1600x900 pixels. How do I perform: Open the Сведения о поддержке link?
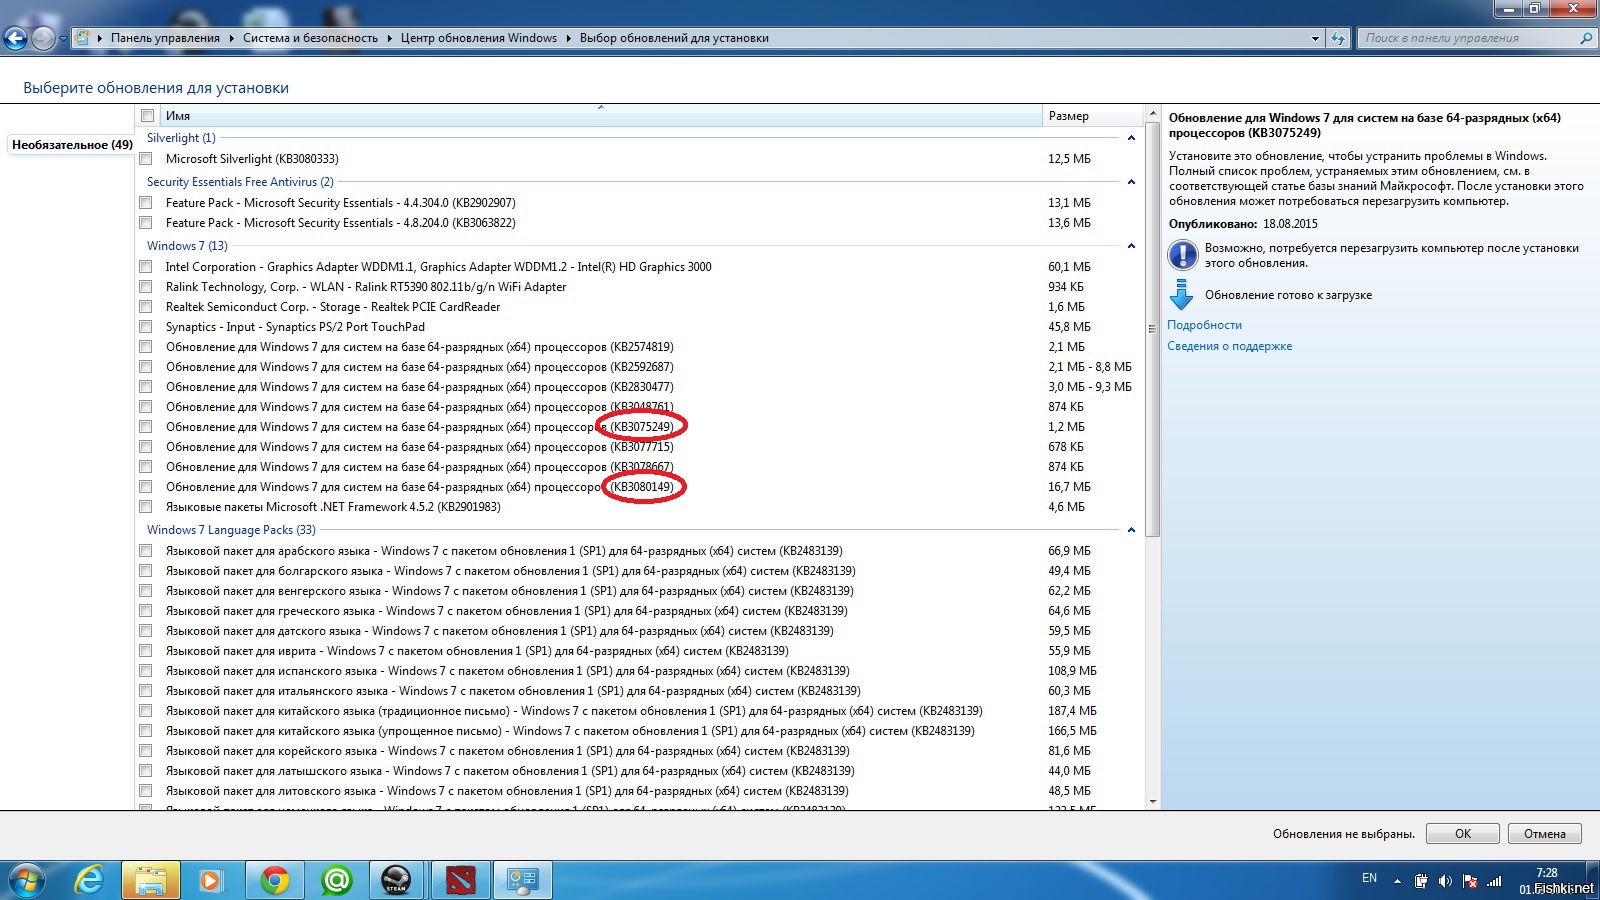pos(1229,346)
